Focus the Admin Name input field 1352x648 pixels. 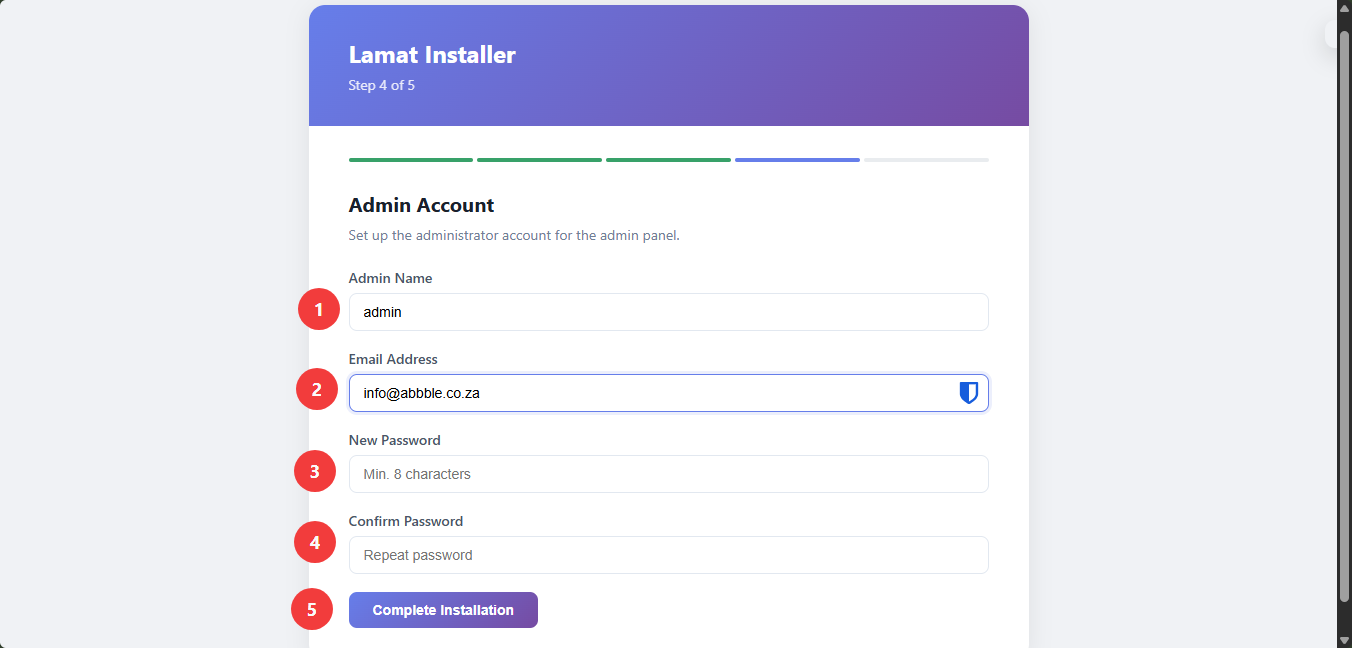pos(668,312)
